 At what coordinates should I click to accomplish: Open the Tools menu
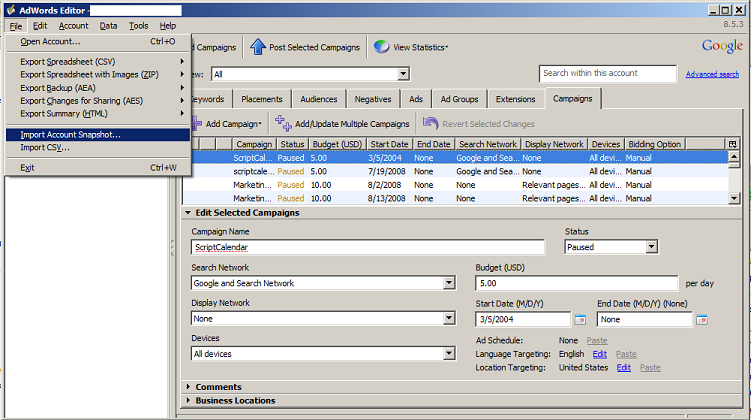click(138, 26)
